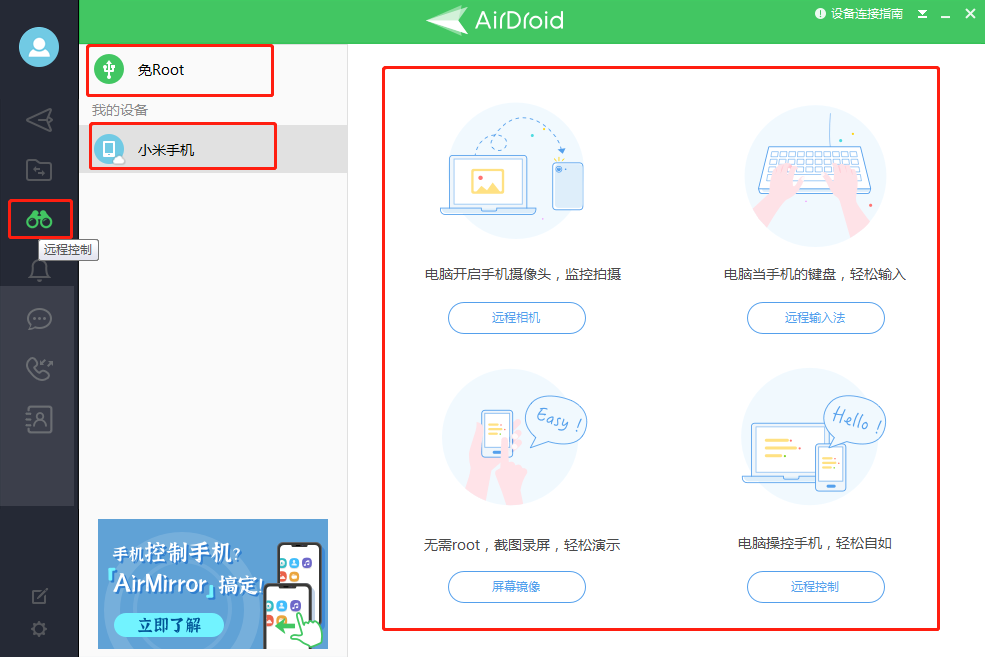Open the compose pencil icon near bottom

[x=39, y=595]
